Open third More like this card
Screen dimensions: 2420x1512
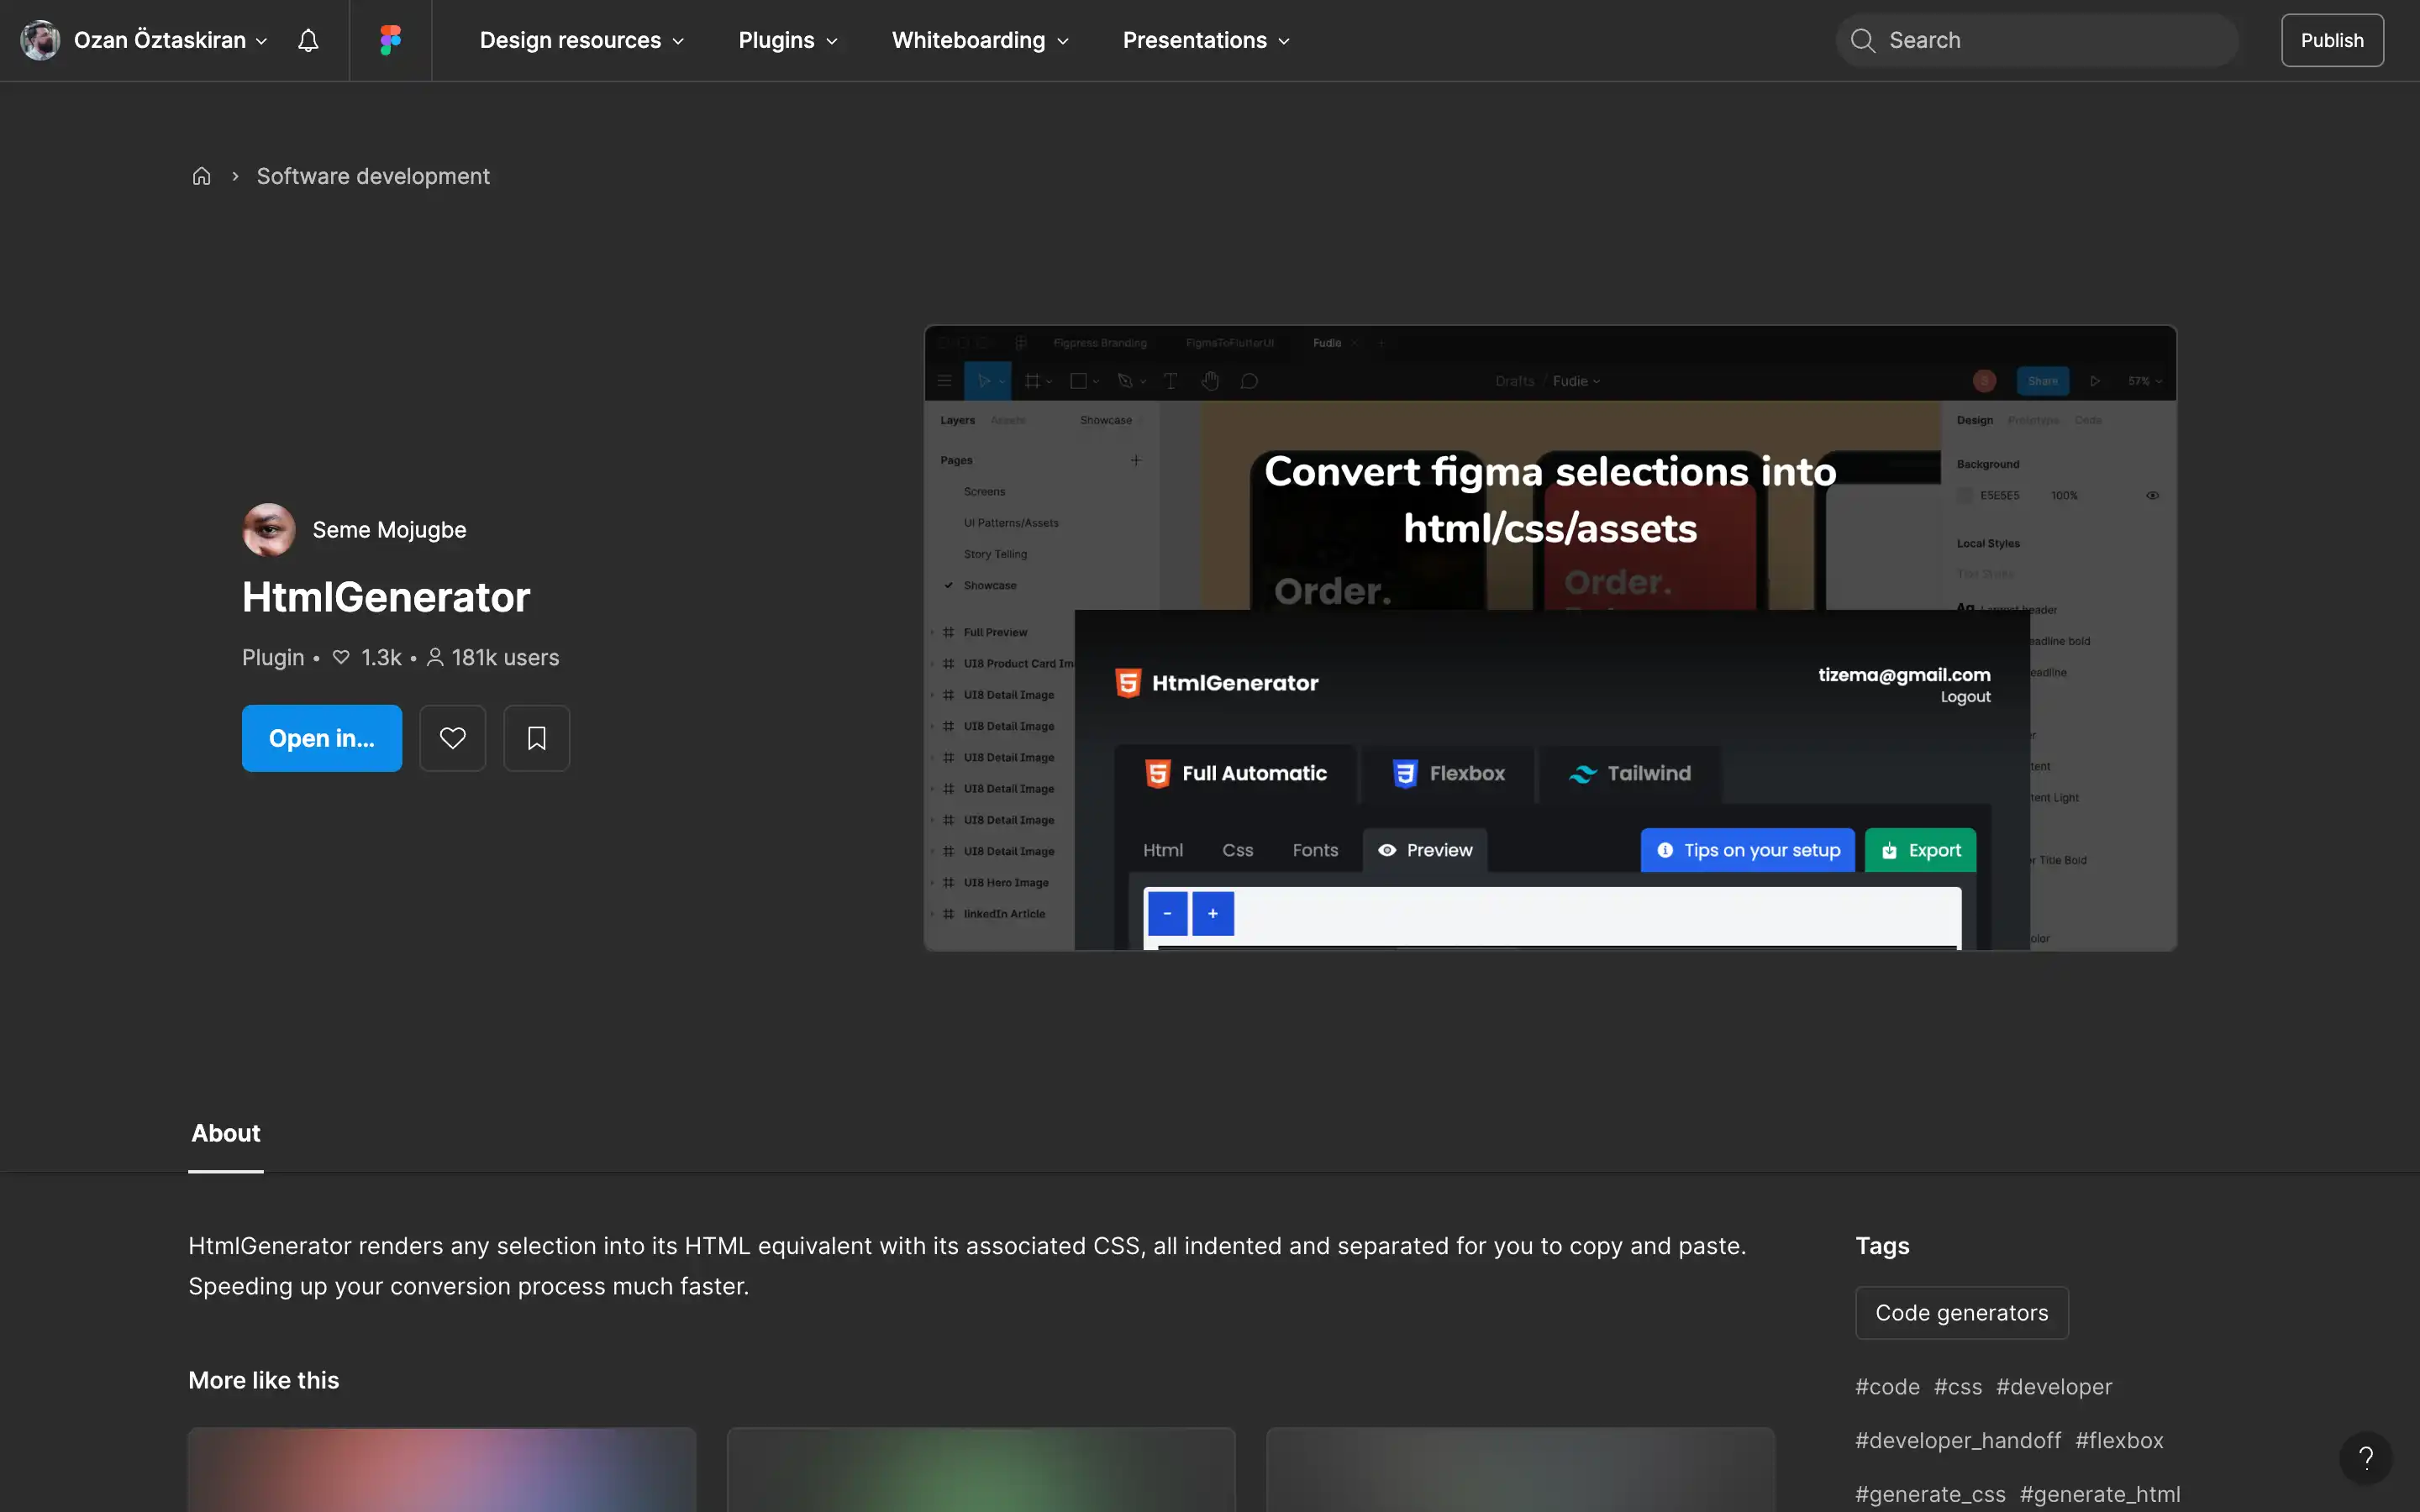click(1520, 1470)
